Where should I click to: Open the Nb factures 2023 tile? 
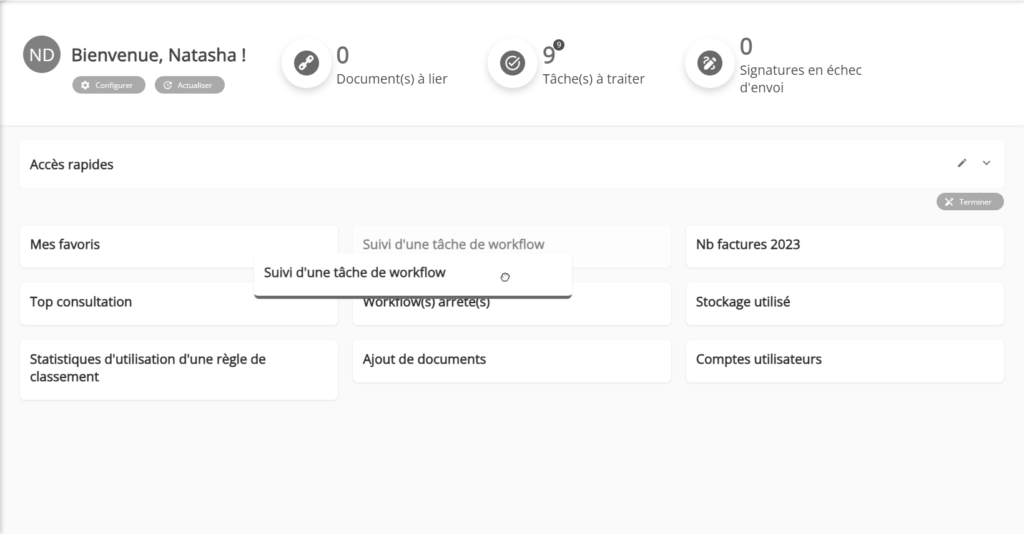[x=844, y=247]
